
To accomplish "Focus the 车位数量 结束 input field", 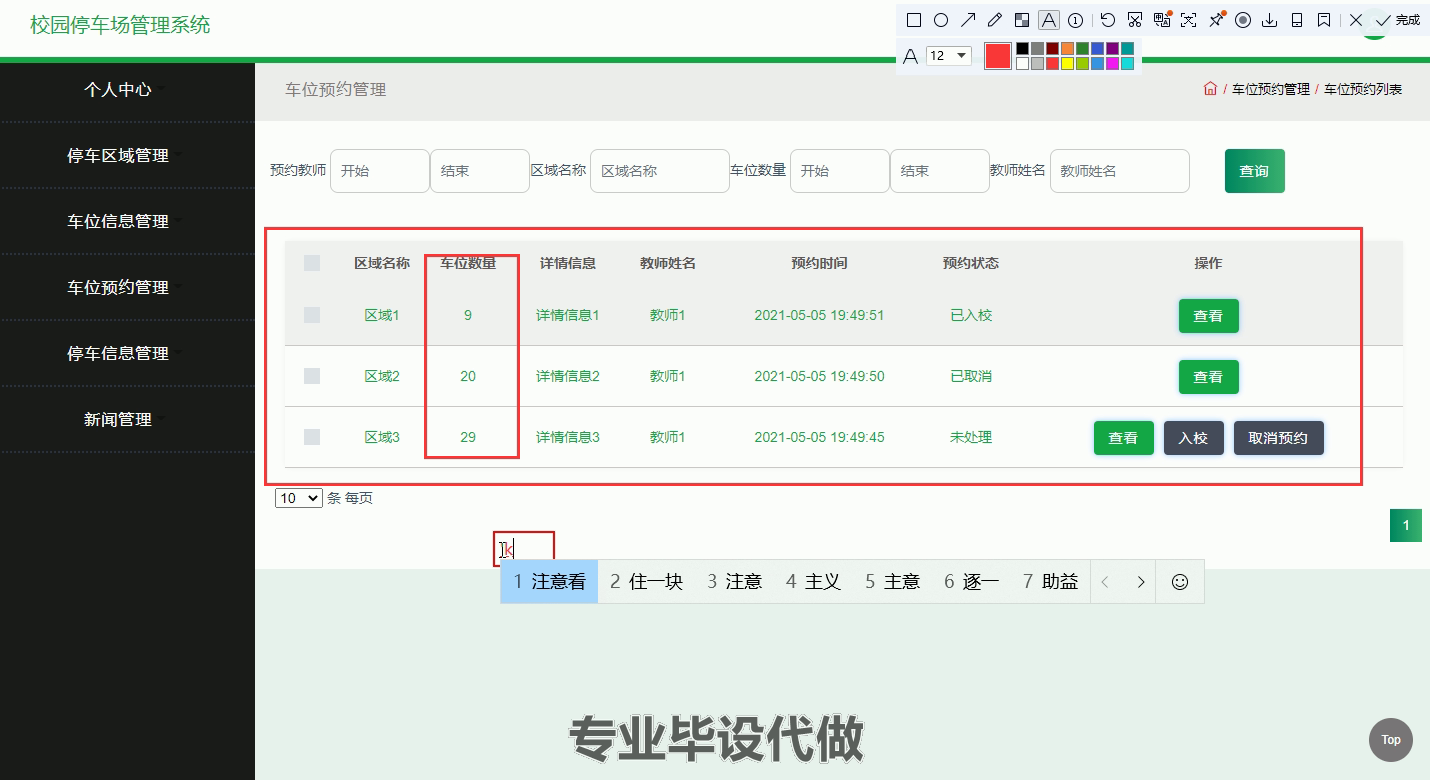I will [x=940, y=171].
